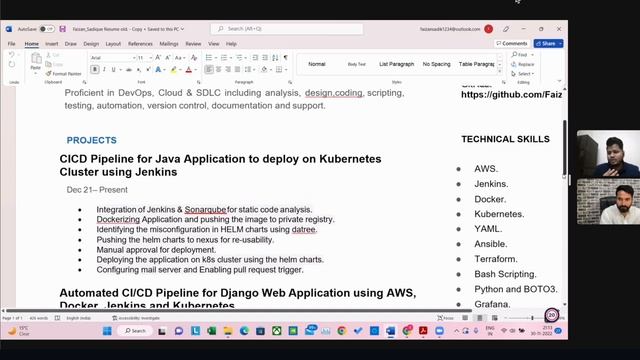Switch to the References tab
This screenshot has width=640, height=360.
tap(140, 44)
